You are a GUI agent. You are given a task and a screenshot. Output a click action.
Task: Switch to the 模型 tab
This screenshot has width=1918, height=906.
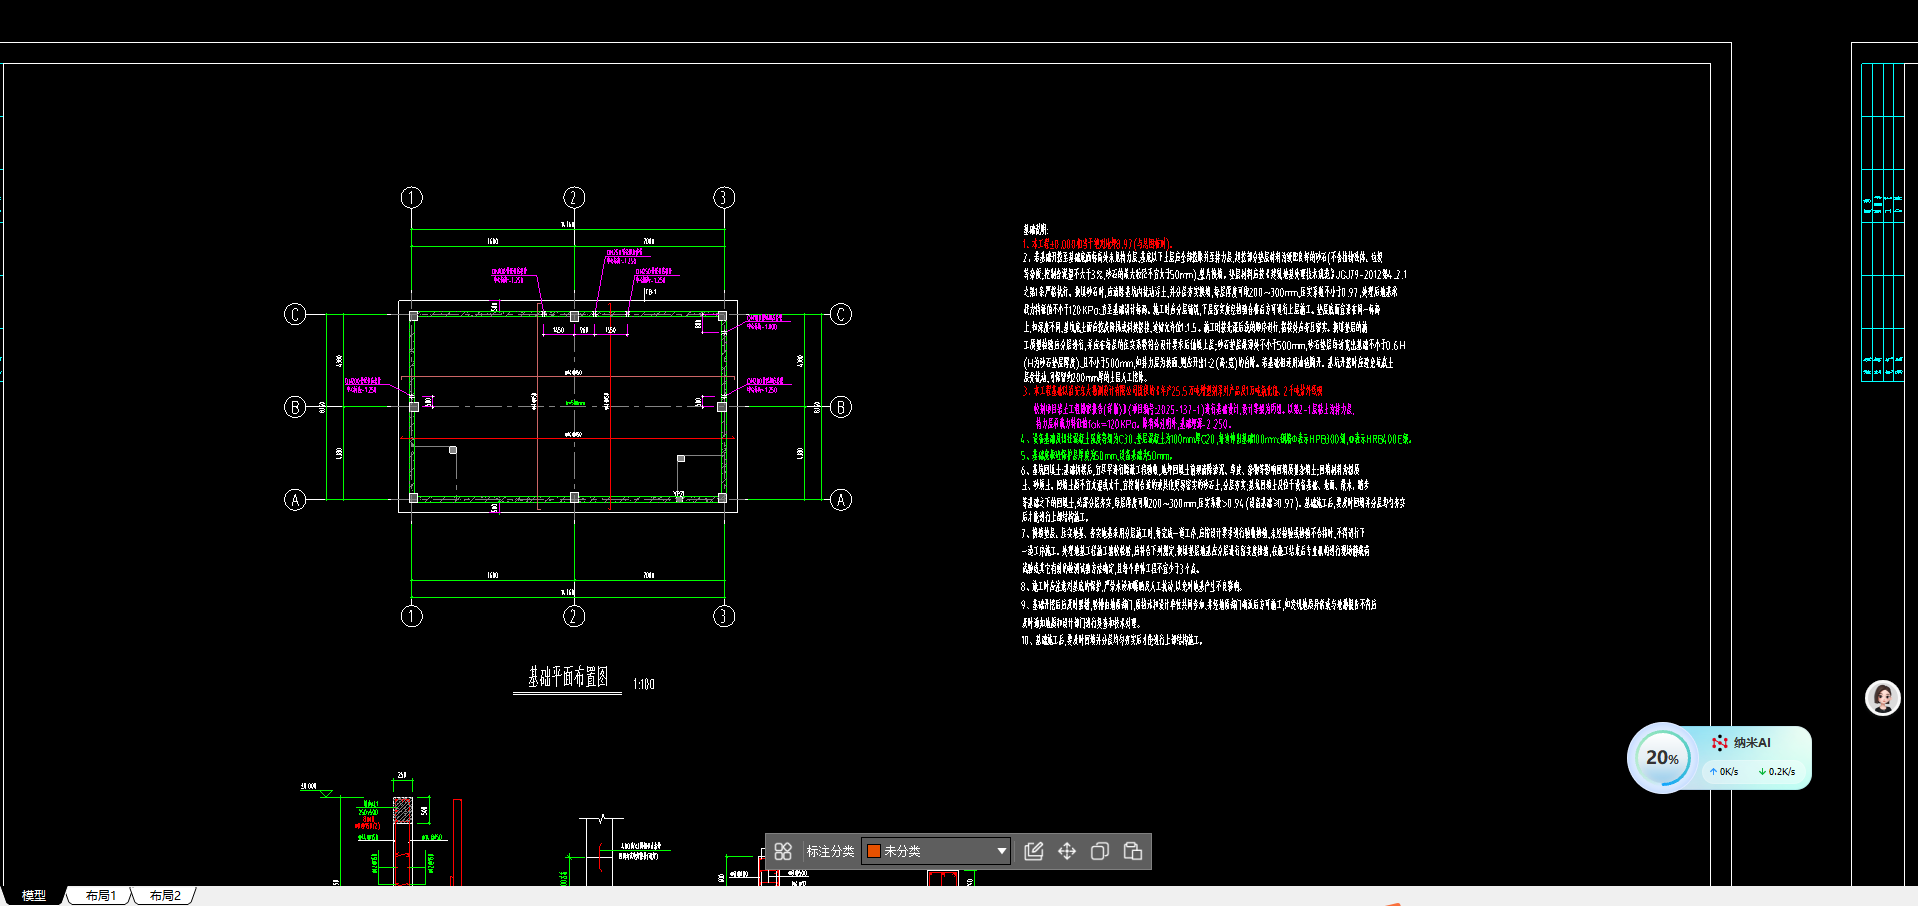coord(34,895)
